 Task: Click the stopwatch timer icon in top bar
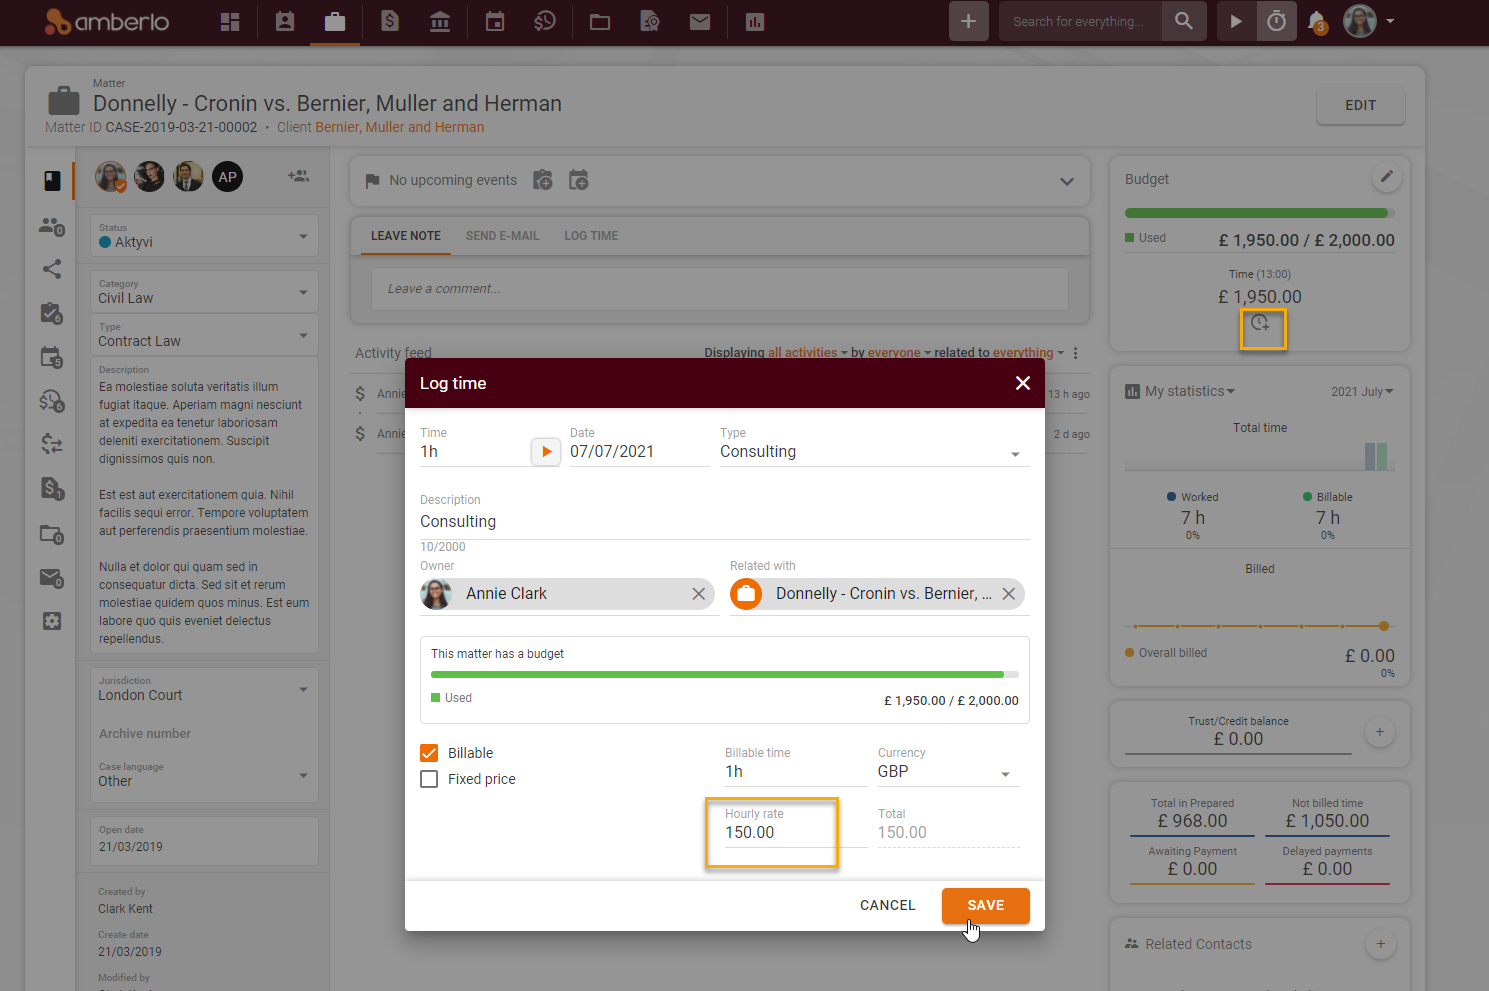(1276, 21)
